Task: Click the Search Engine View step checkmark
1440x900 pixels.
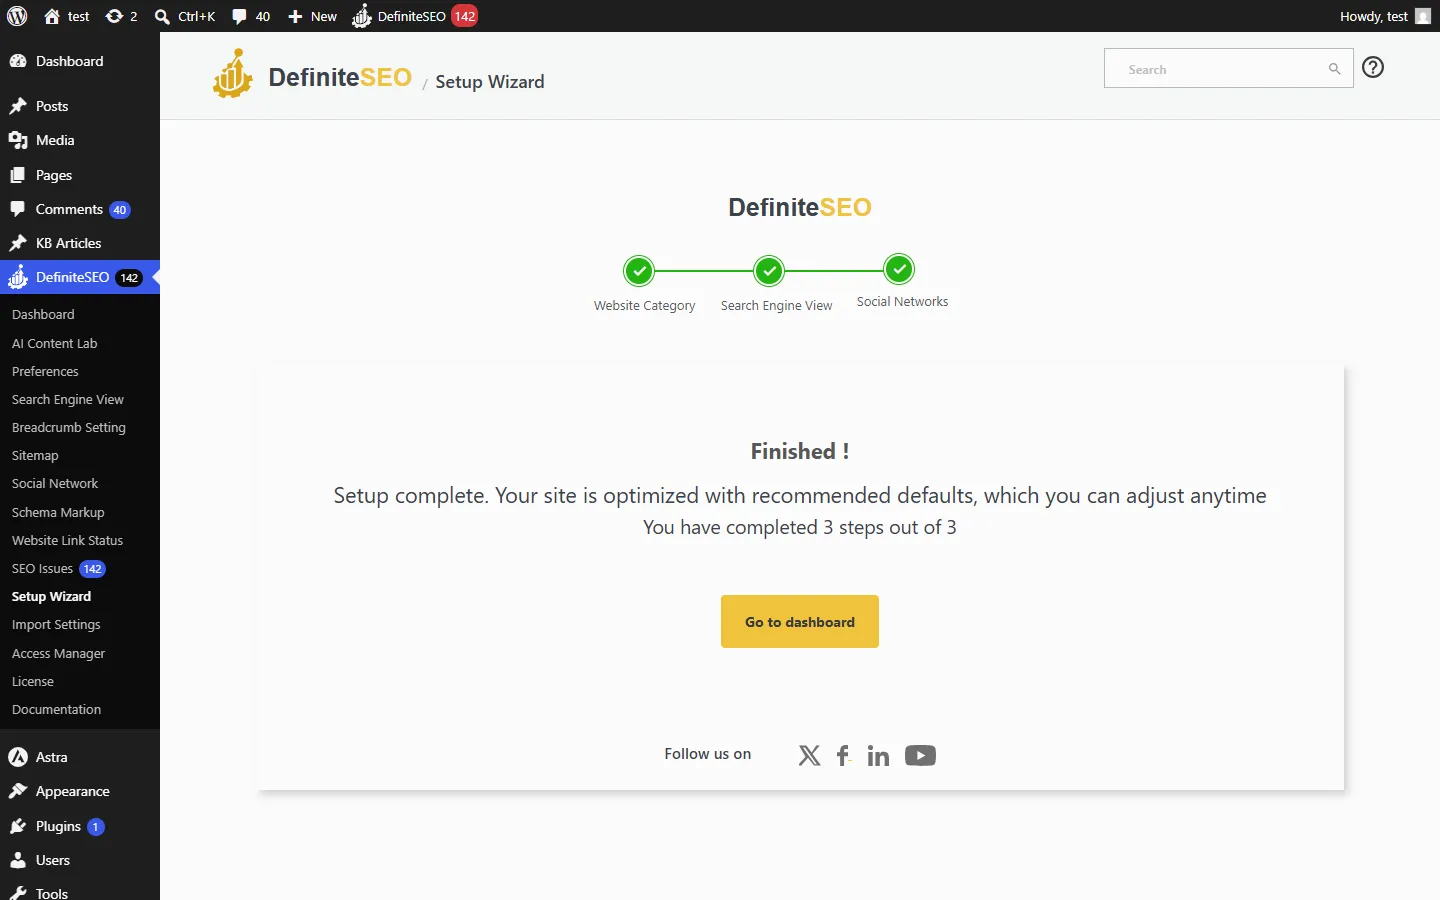Action: click(x=769, y=271)
